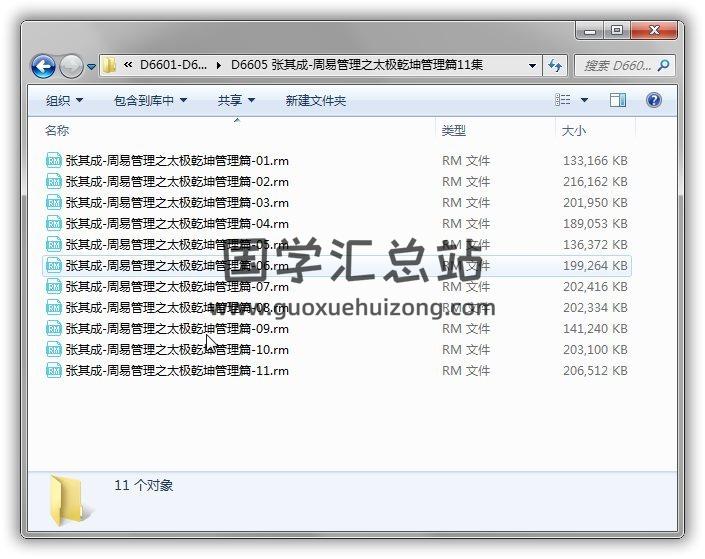
Task: Click the size value 189,053 KB
Action: coord(595,224)
